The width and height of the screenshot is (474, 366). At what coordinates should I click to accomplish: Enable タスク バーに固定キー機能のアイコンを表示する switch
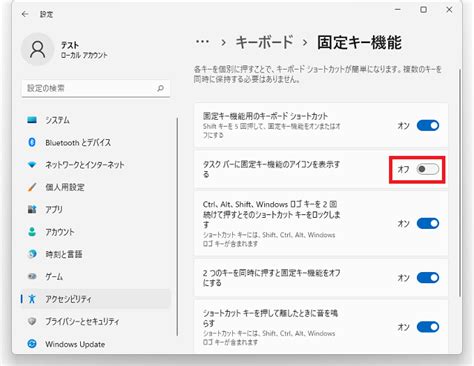(x=428, y=169)
